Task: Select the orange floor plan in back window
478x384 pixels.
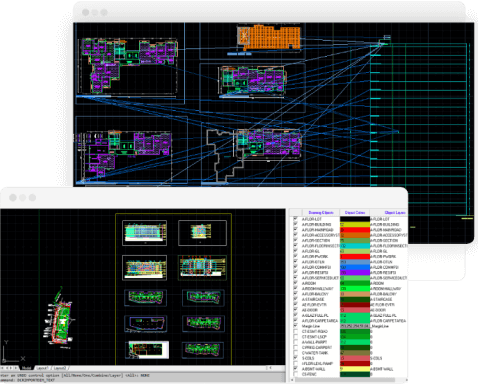Action: 269,37
